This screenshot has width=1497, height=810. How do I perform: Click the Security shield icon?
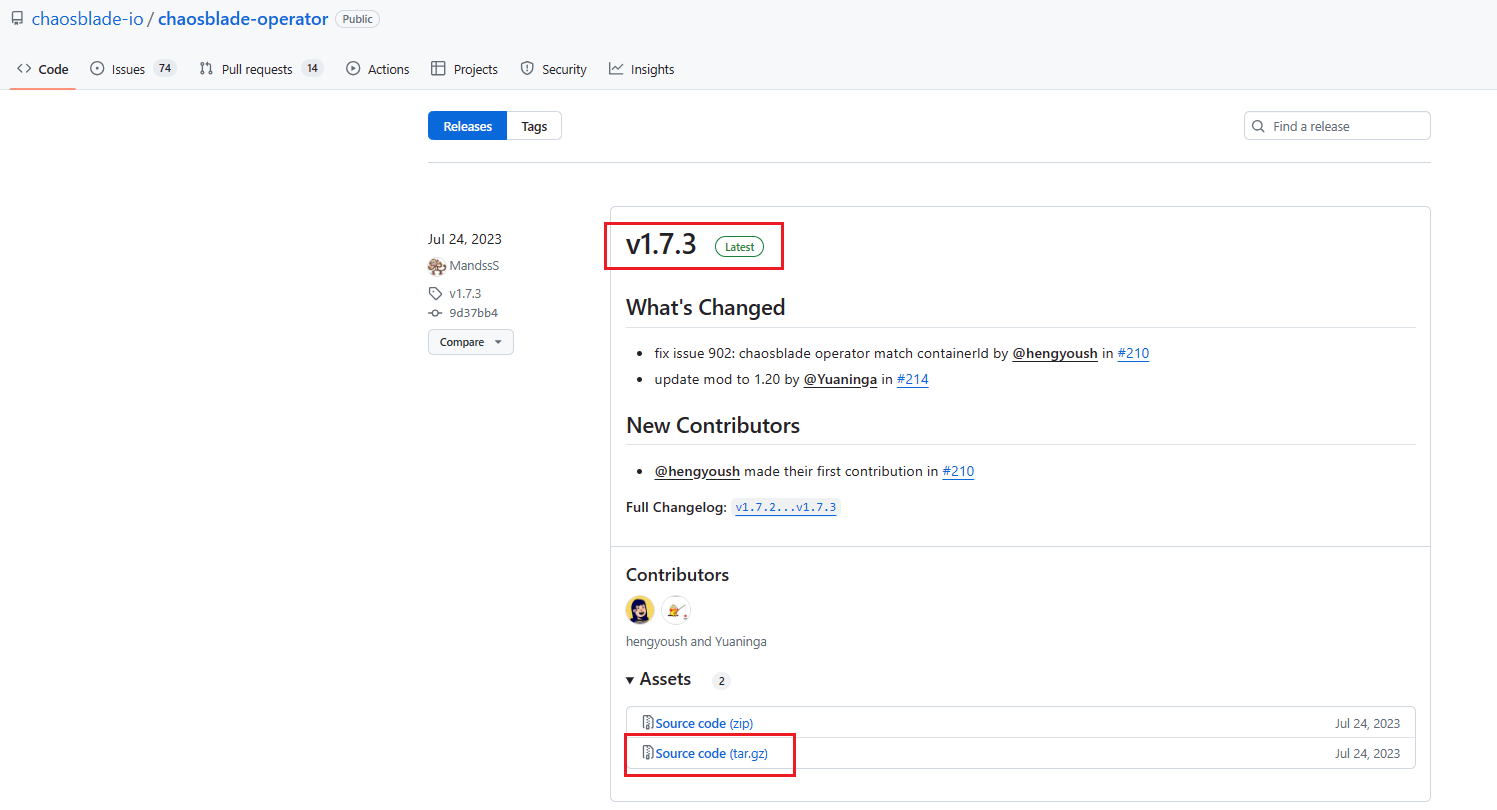(x=527, y=69)
